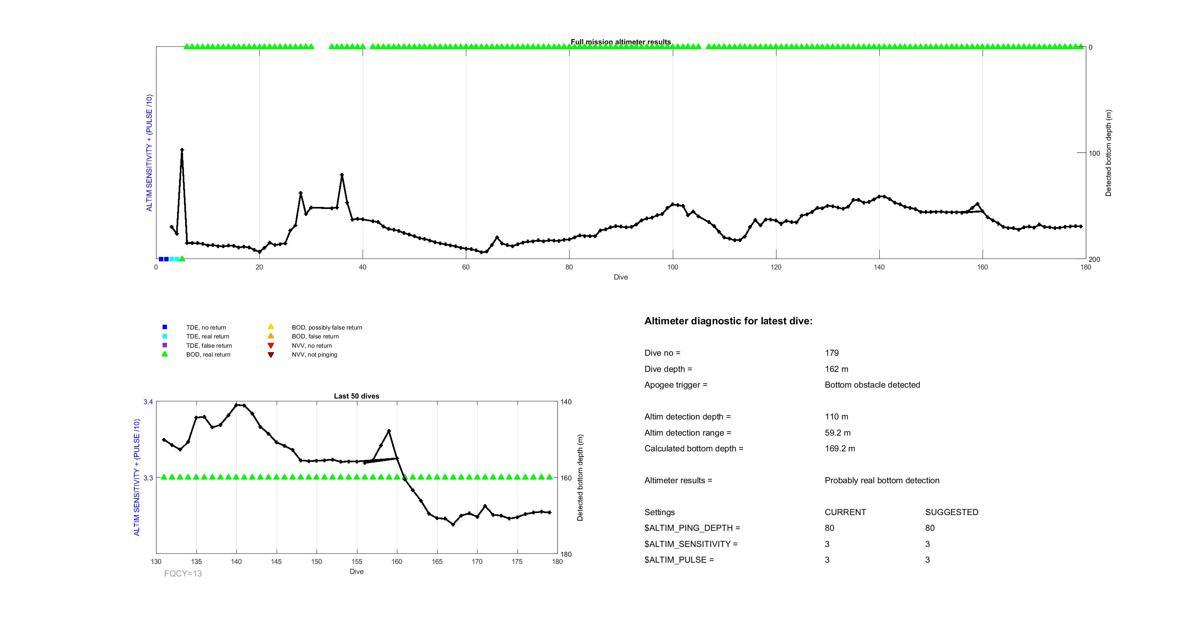Viewport: 1200px width, 622px height.
Task: Select the calculated bottom depth value '169.2 m'
Action: pyautogui.click(x=840, y=449)
